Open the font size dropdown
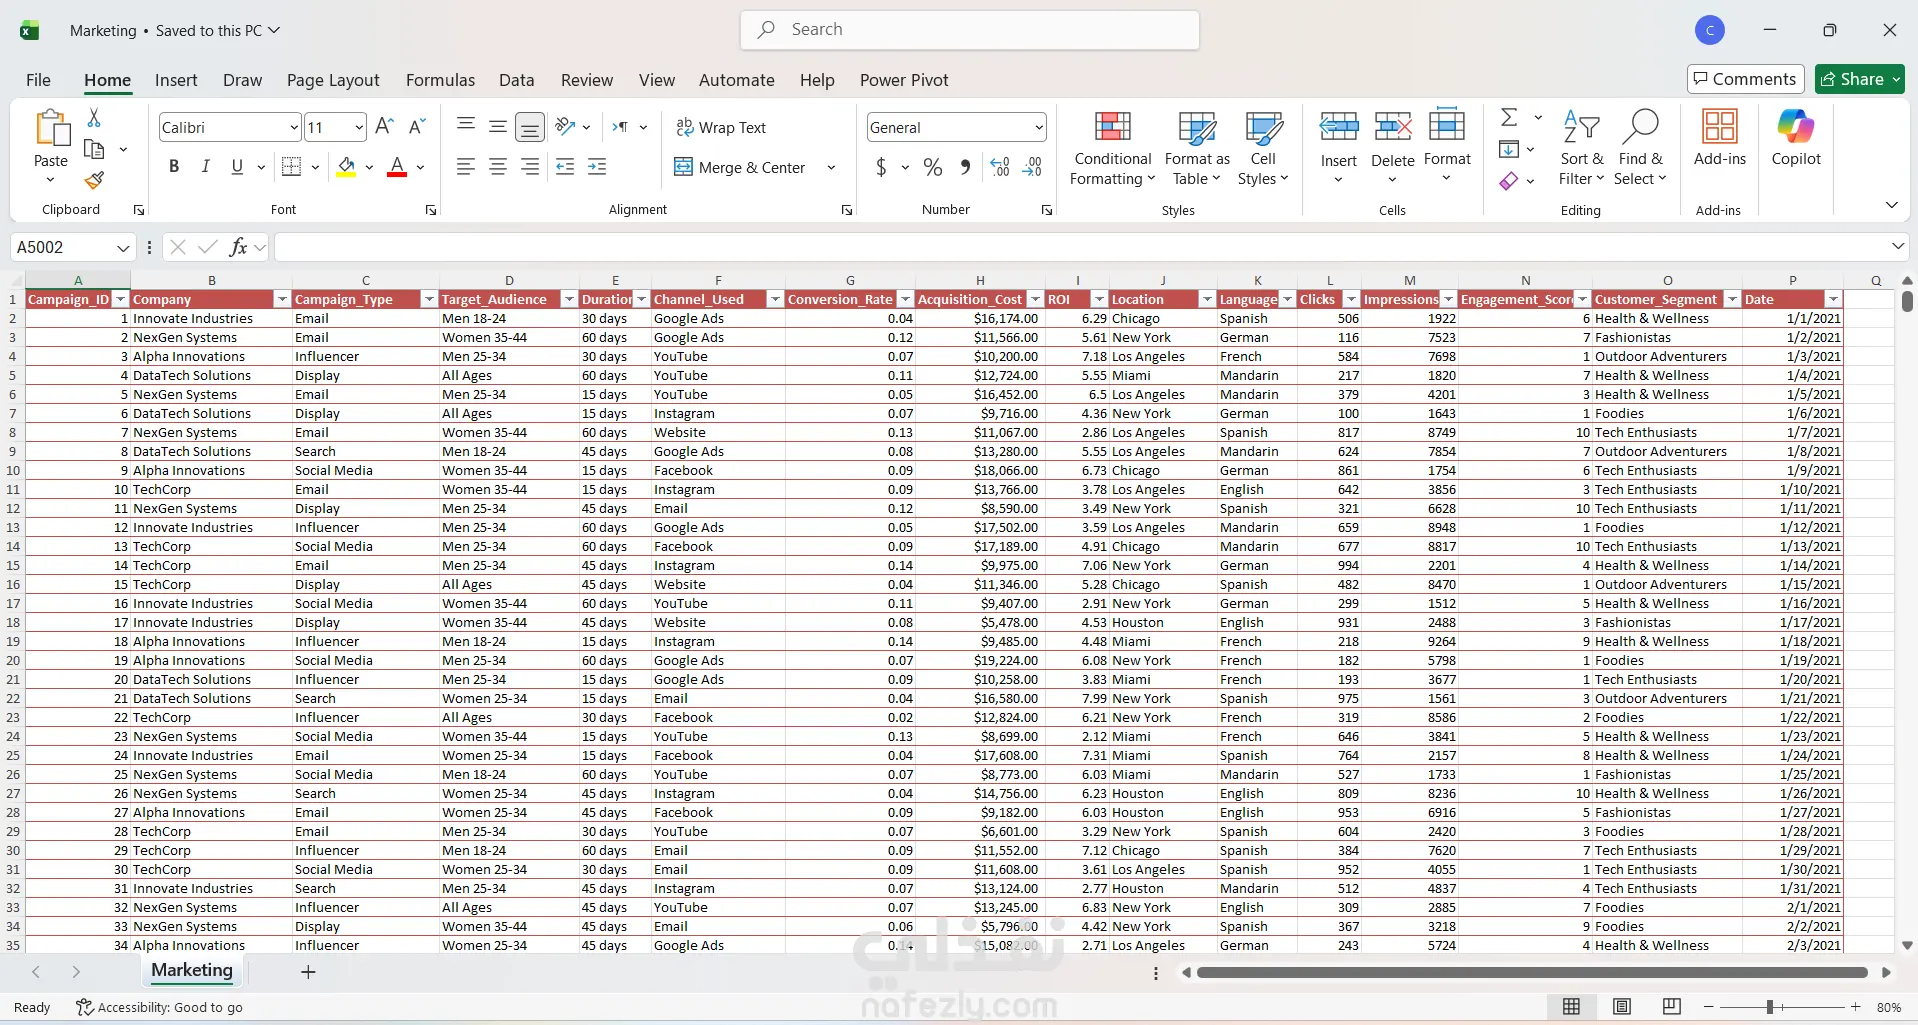This screenshot has height=1025, width=1918. pos(359,127)
